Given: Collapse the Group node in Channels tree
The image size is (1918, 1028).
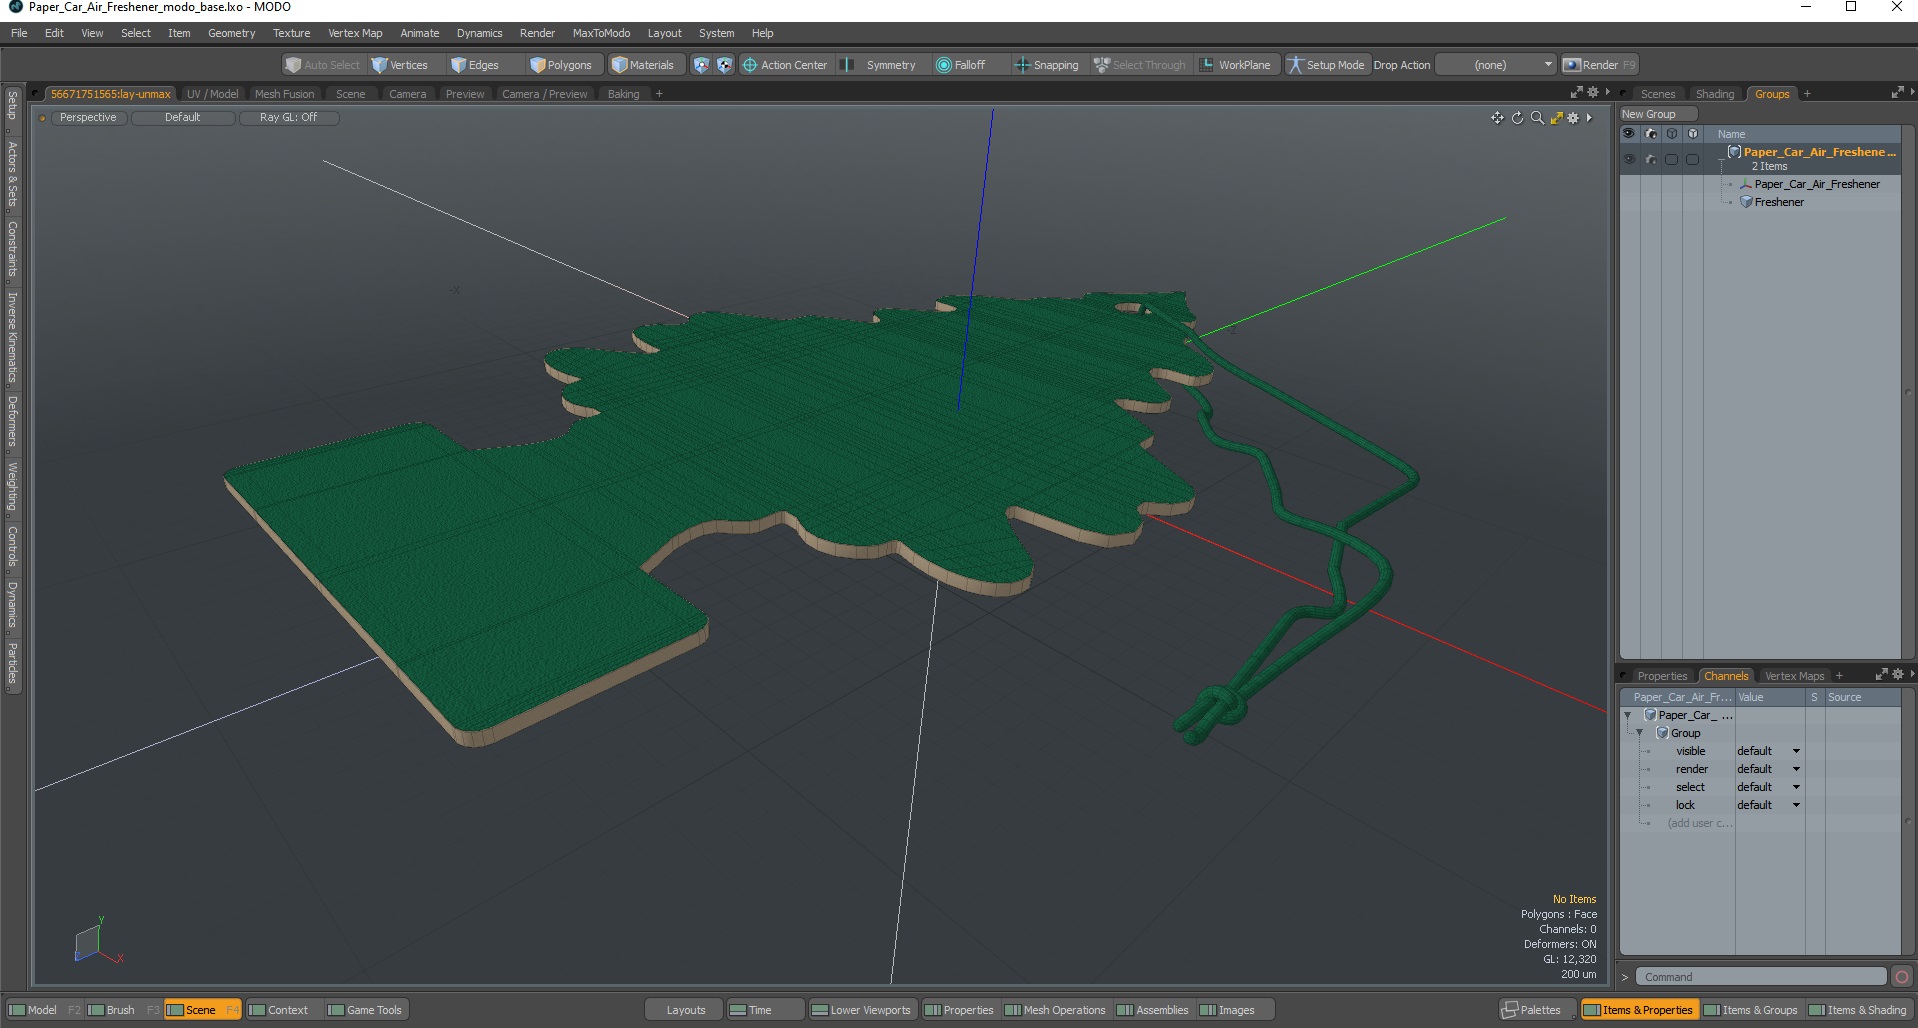Looking at the screenshot, I should [x=1640, y=733].
